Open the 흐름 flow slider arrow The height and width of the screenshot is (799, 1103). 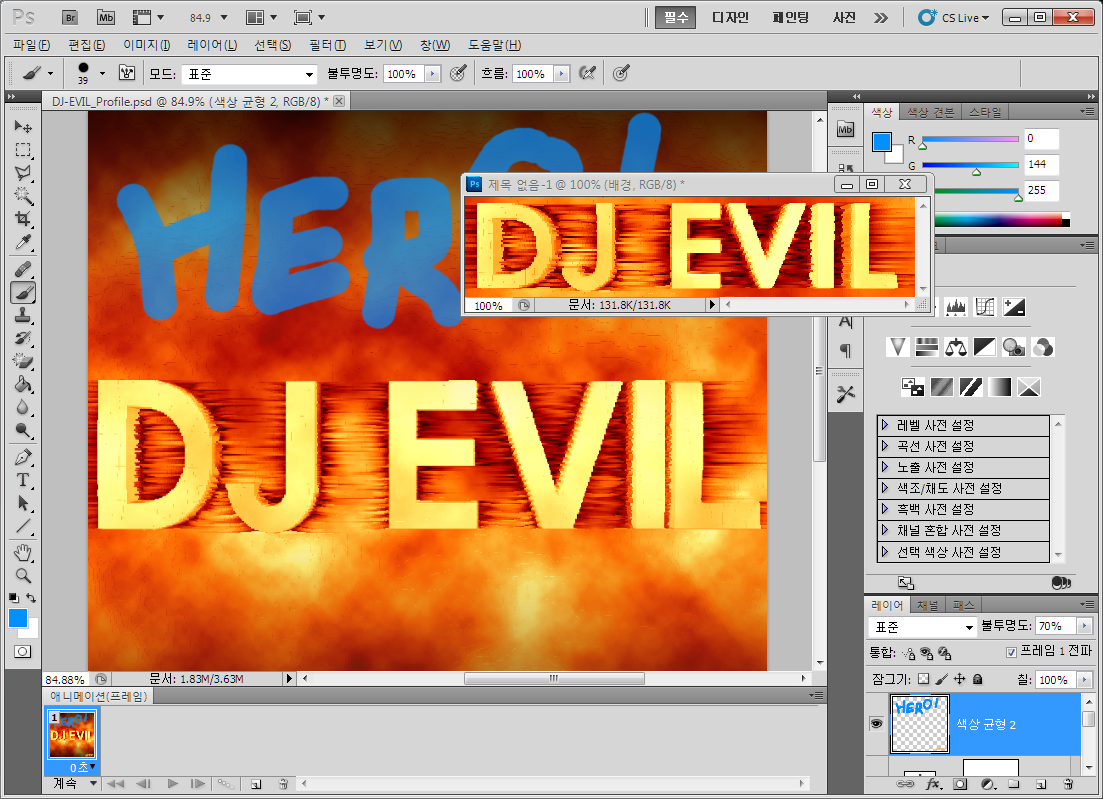561,74
